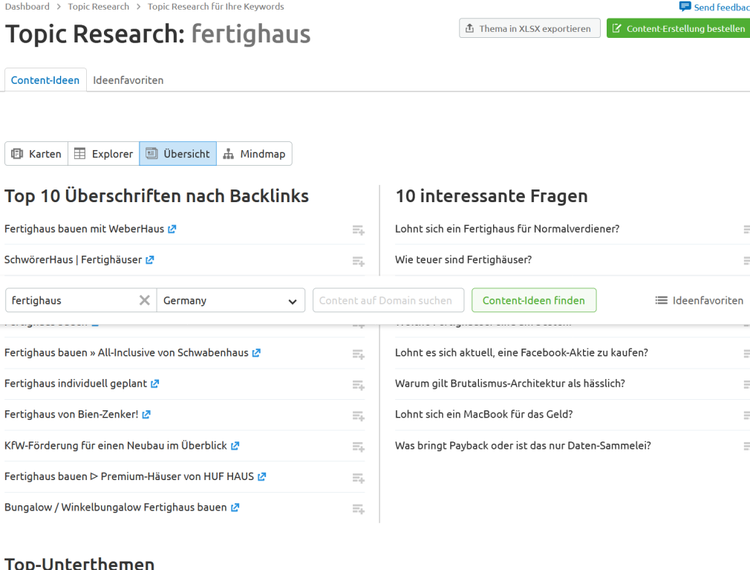Open external link icon for Fertighaus von Bien-Zenker!

146,415
